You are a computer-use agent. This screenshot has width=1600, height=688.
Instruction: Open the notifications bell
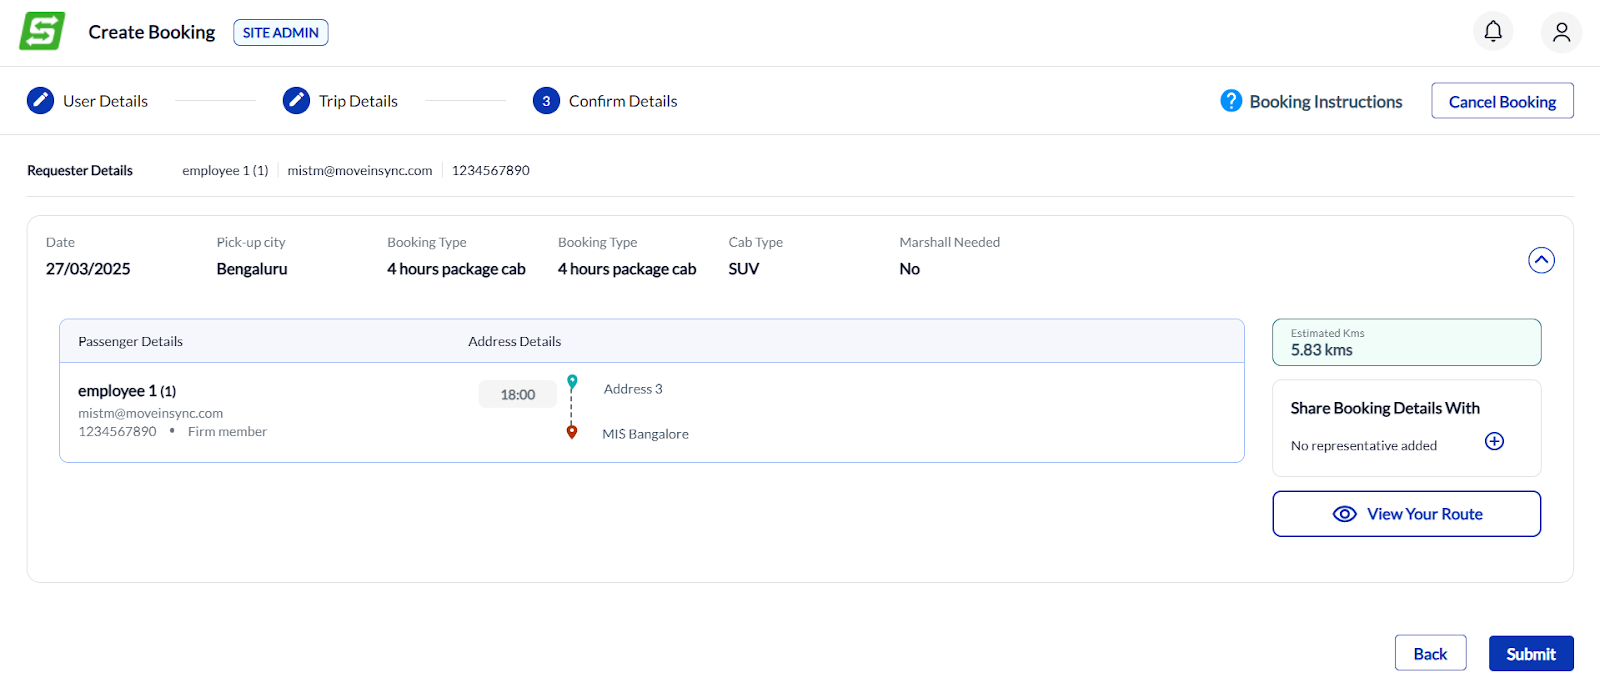[1493, 32]
